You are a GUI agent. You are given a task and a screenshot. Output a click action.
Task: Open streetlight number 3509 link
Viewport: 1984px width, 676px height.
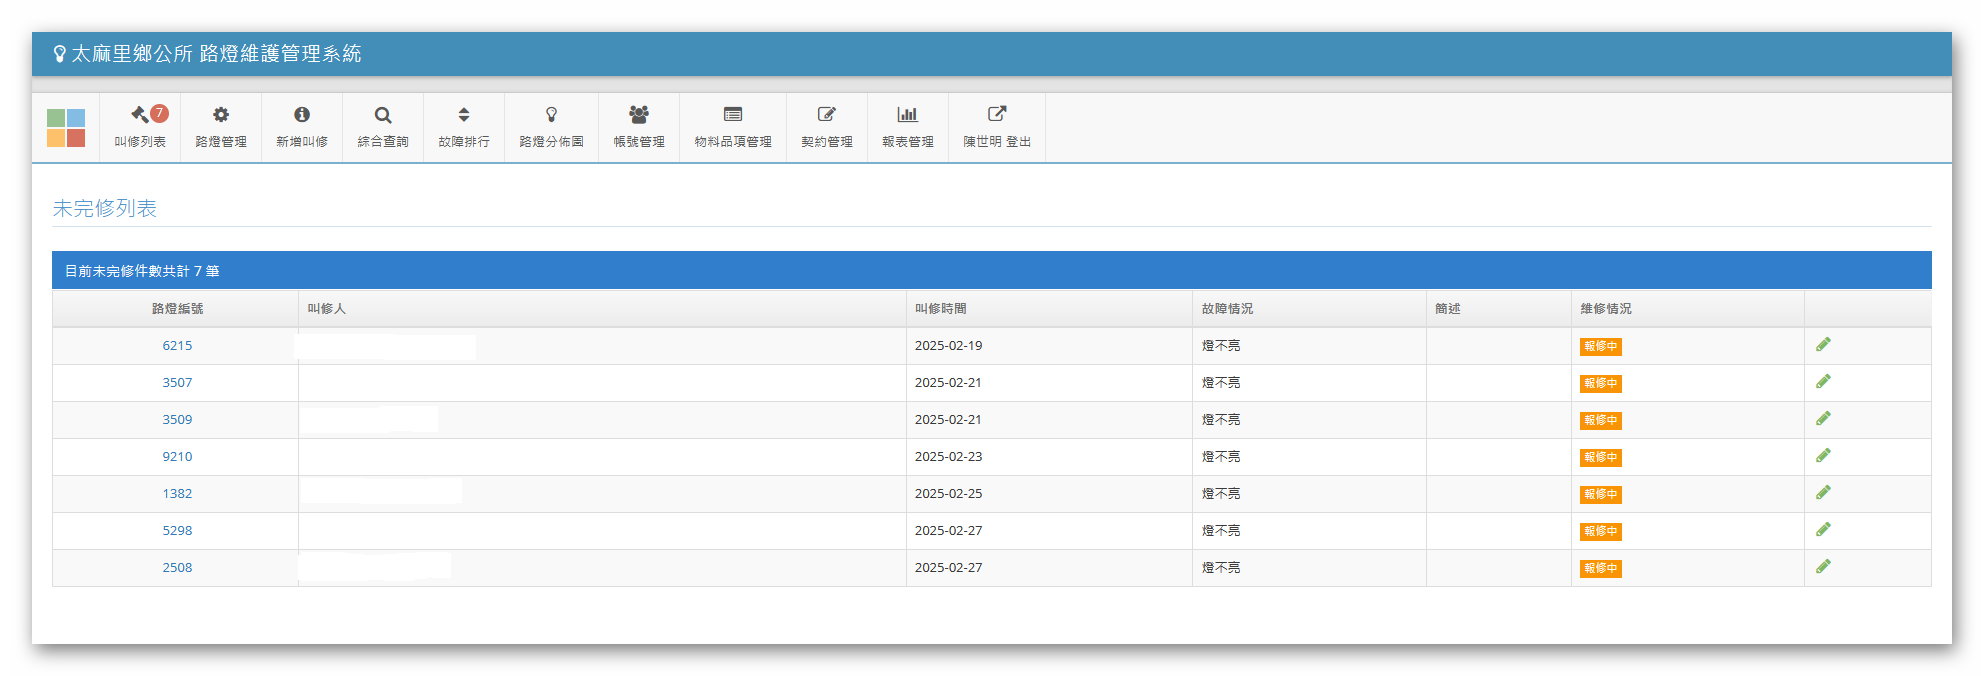177,420
